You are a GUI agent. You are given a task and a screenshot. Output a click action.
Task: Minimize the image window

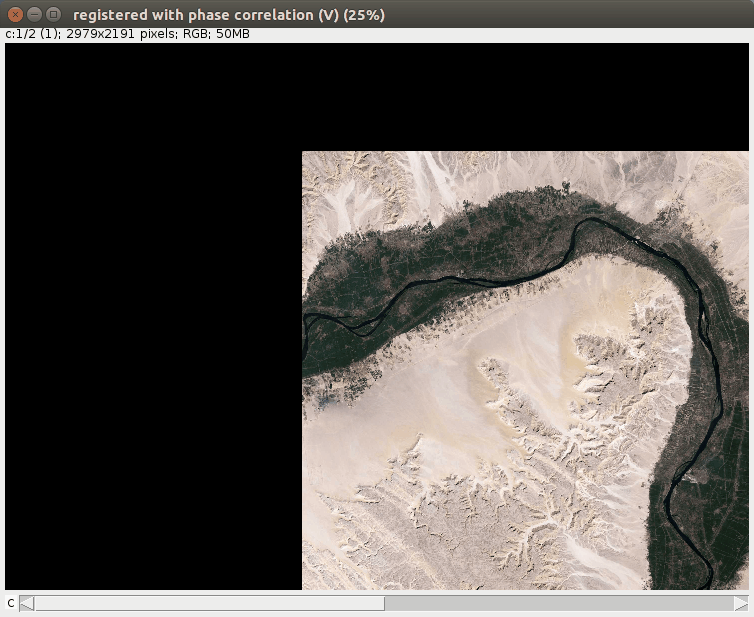(34, 15)
